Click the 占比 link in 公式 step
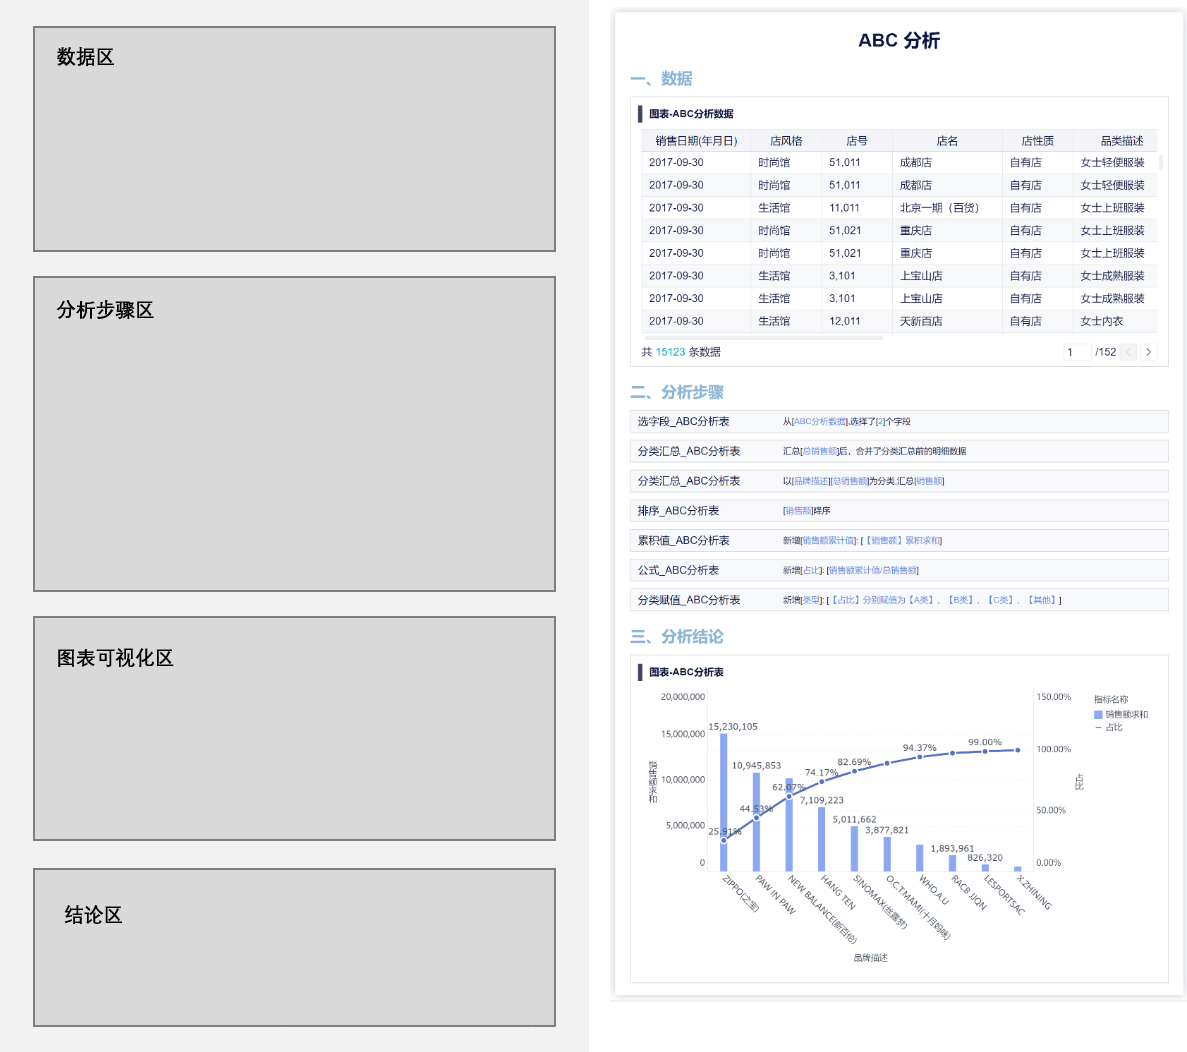 coord(811,570)
